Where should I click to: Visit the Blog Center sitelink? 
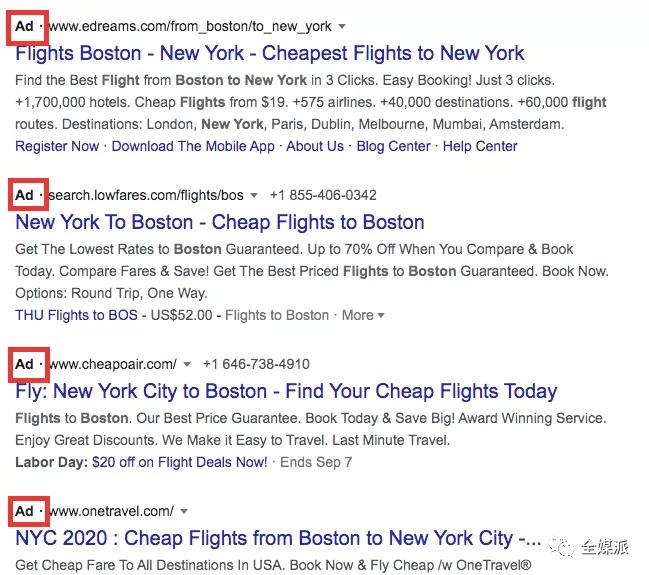coord(394,146)
